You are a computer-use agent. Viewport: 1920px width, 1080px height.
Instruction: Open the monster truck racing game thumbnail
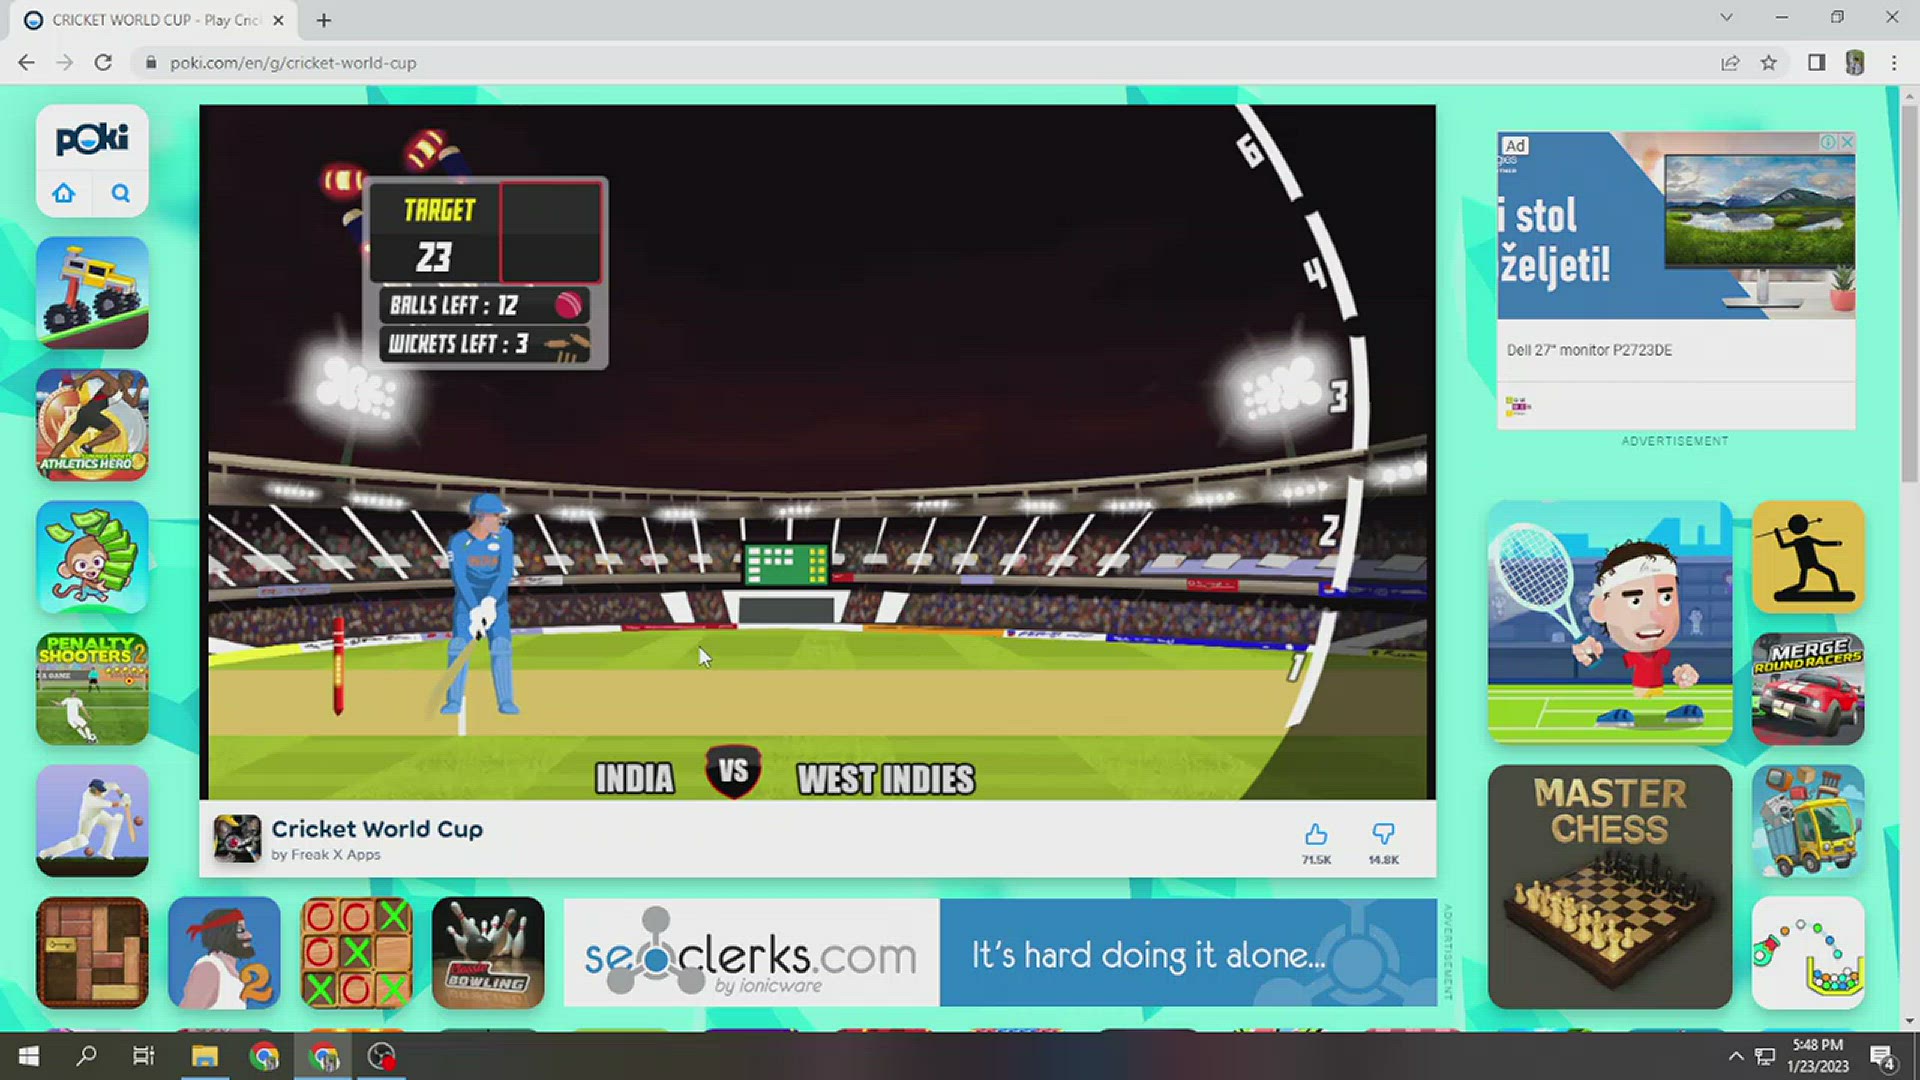(x=91, y=293)
